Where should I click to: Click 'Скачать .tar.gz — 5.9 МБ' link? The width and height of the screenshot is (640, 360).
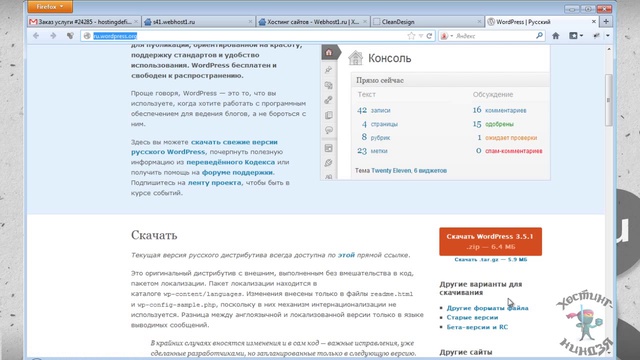pos(491,260)
